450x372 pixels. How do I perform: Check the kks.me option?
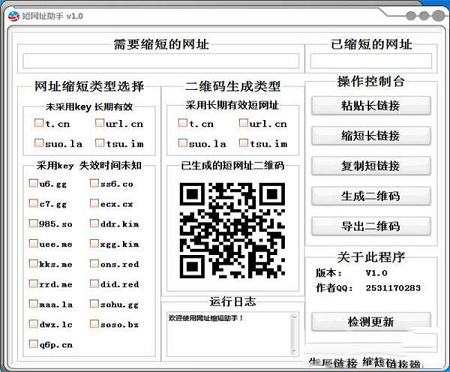pos(33,264)
